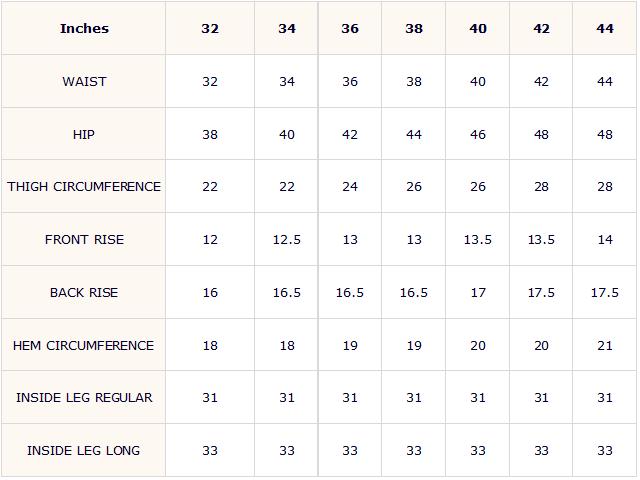Select back rise 16 for size 32
The image size is (640, 480).
point(210,293)
